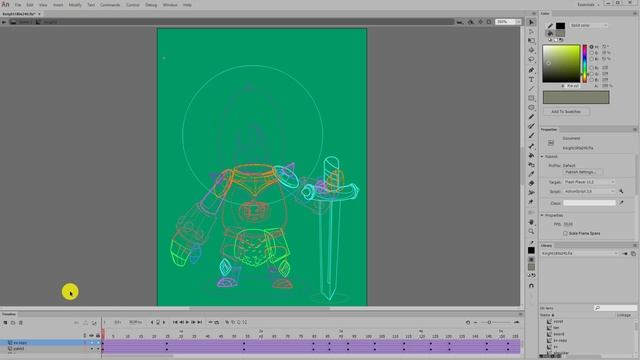Open the library document dropdown

(580, 253)
